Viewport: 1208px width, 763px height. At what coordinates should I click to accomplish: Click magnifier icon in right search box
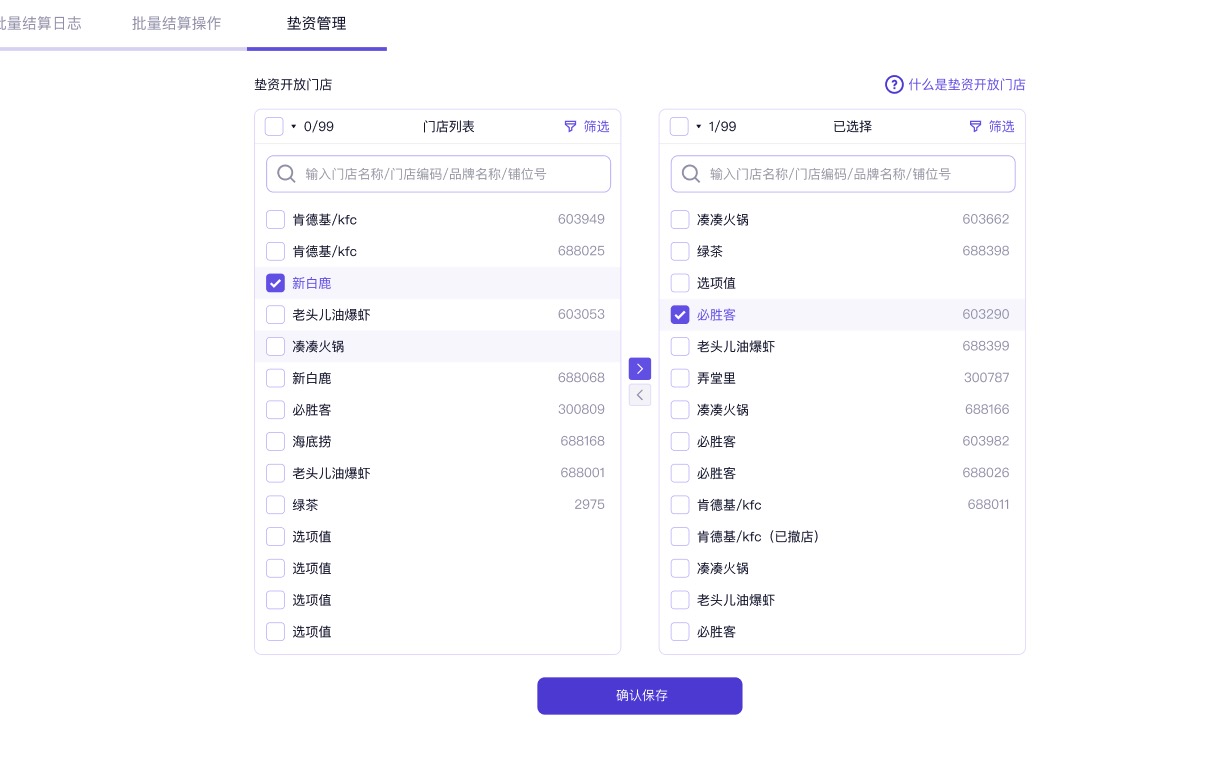[691, 174]
